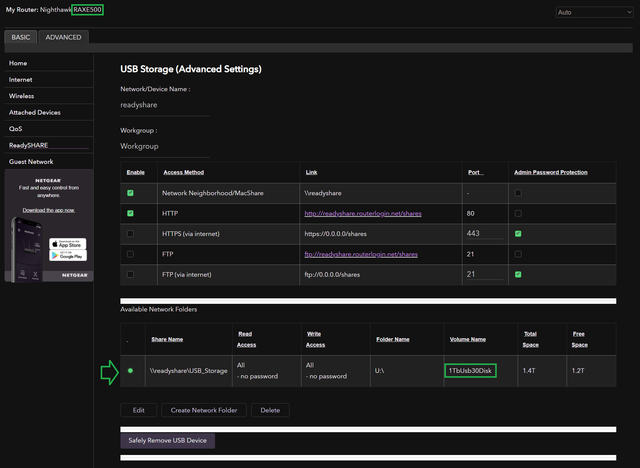The height and width of the screenshot is (468, 640).
Task: Open the Auto language dropdown
Action: click(x=594, y=12)
